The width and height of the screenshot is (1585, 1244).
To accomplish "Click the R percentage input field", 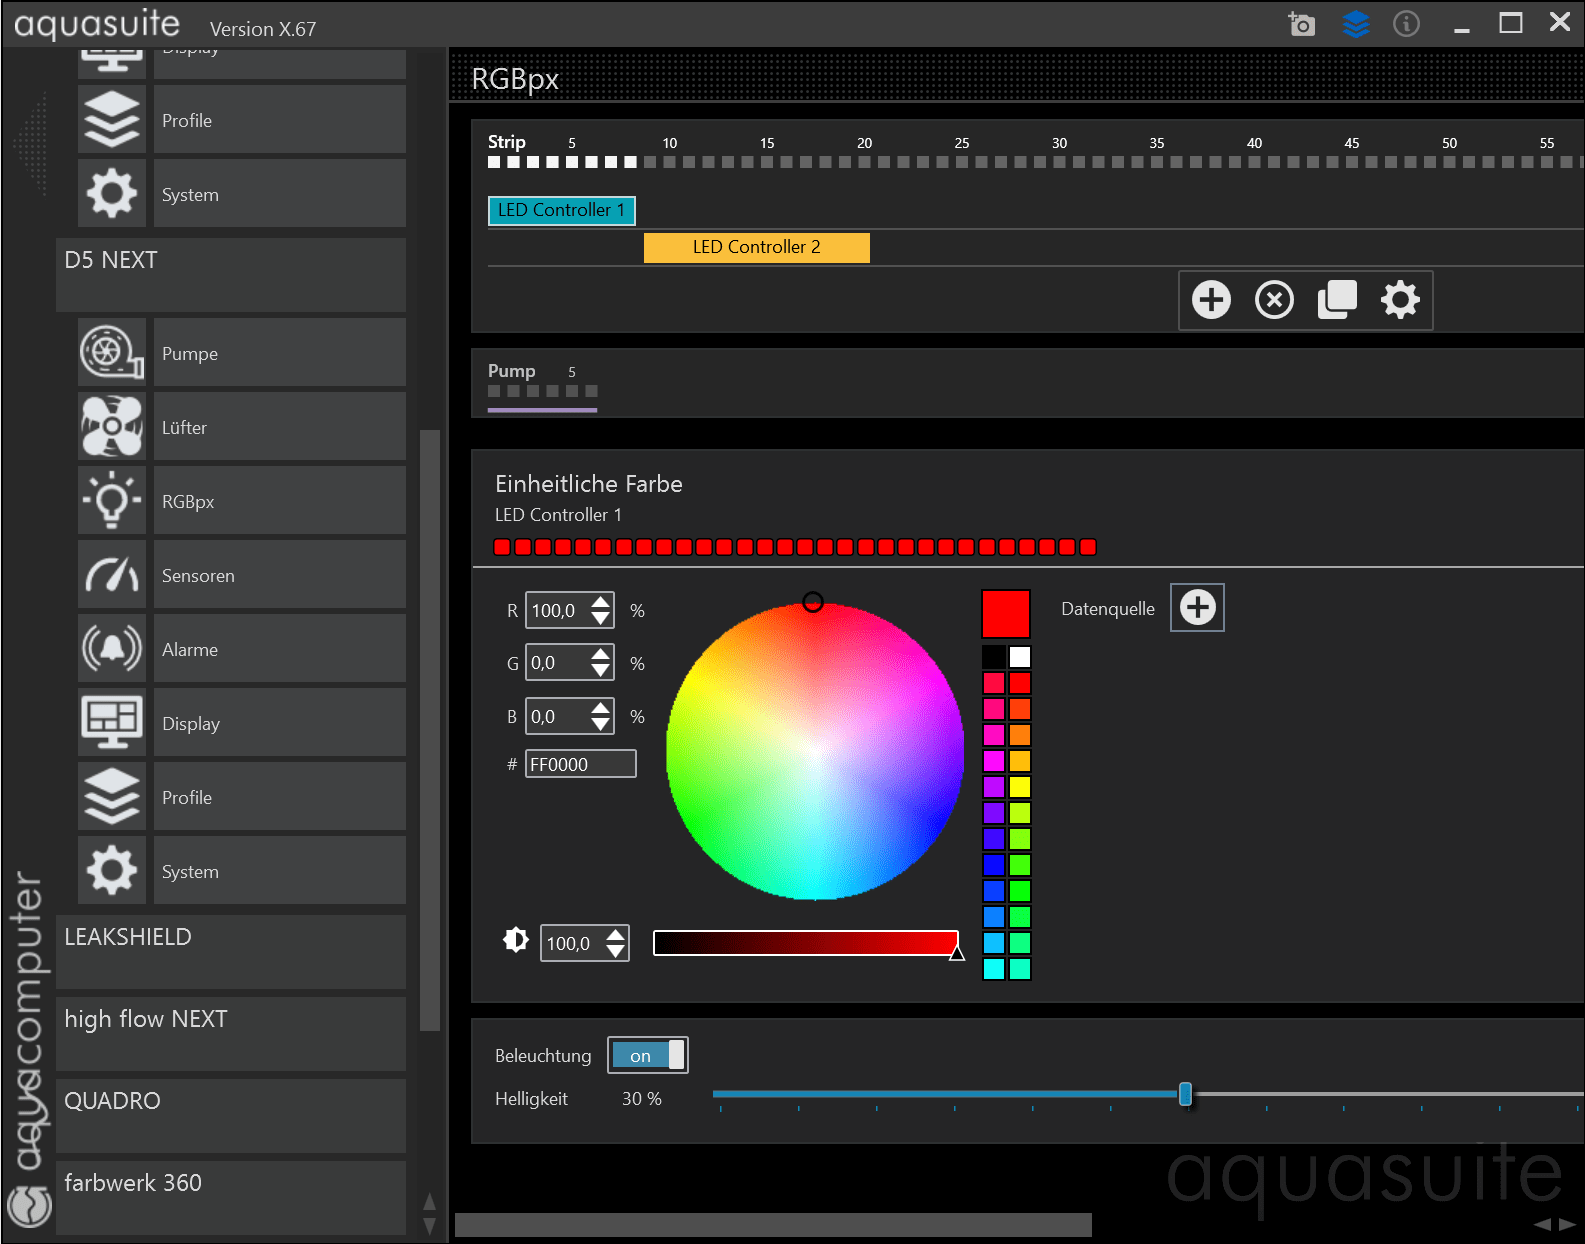I will click(x=558, y=610).
